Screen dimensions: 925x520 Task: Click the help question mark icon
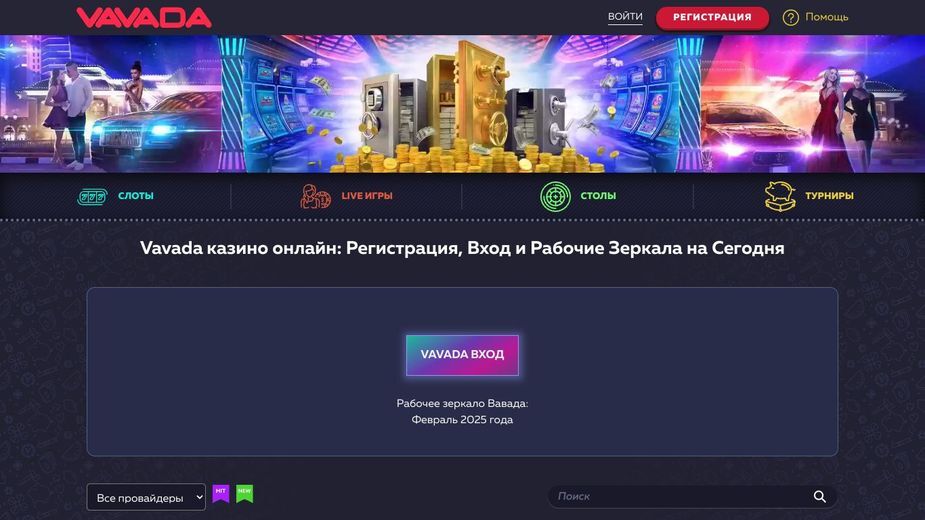(x=790, y=18)
